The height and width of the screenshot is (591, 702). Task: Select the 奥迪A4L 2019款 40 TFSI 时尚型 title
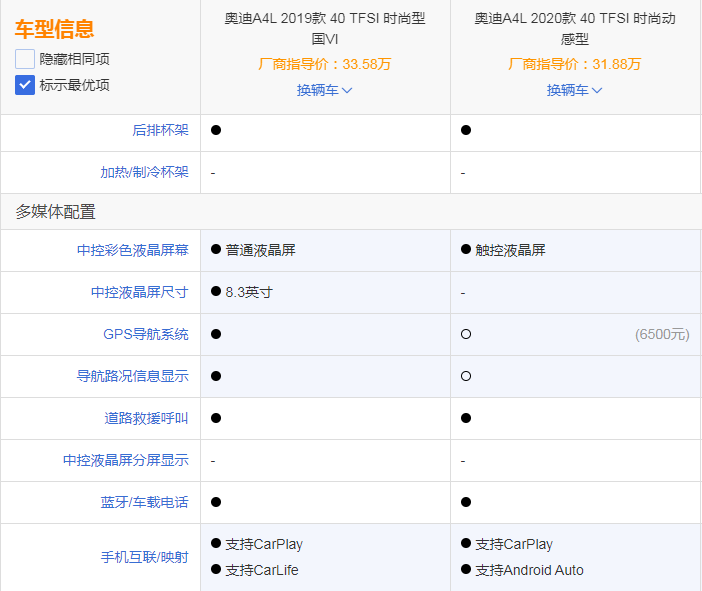point(325,29)
